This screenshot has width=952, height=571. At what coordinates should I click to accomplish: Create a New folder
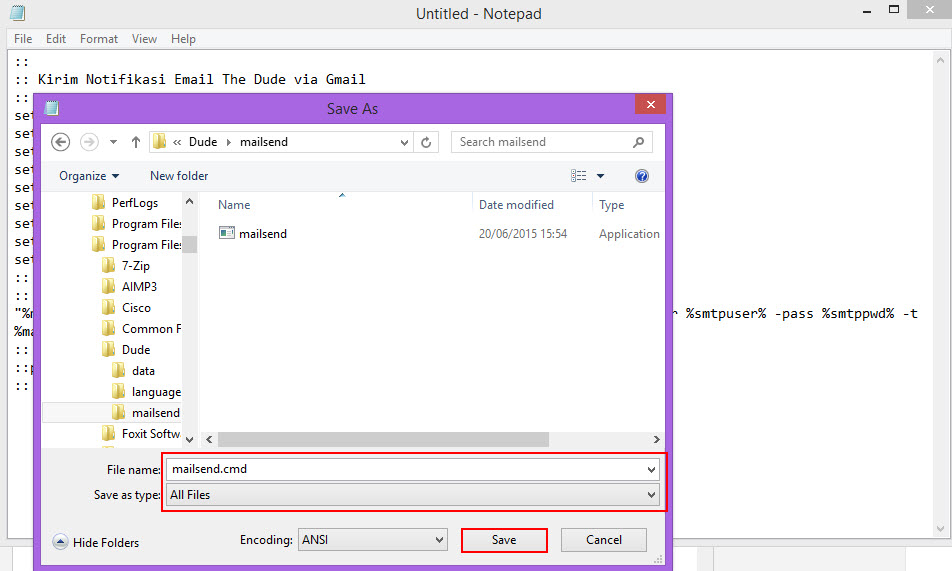tap(179, 176)
